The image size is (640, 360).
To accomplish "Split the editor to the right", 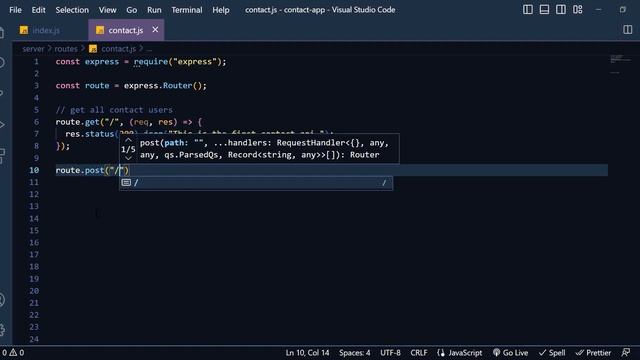I will point(627,29).
